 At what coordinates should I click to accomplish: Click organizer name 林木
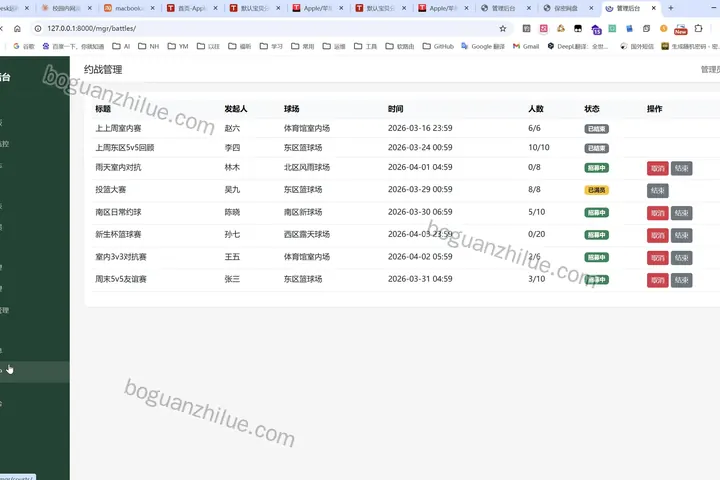232,168
